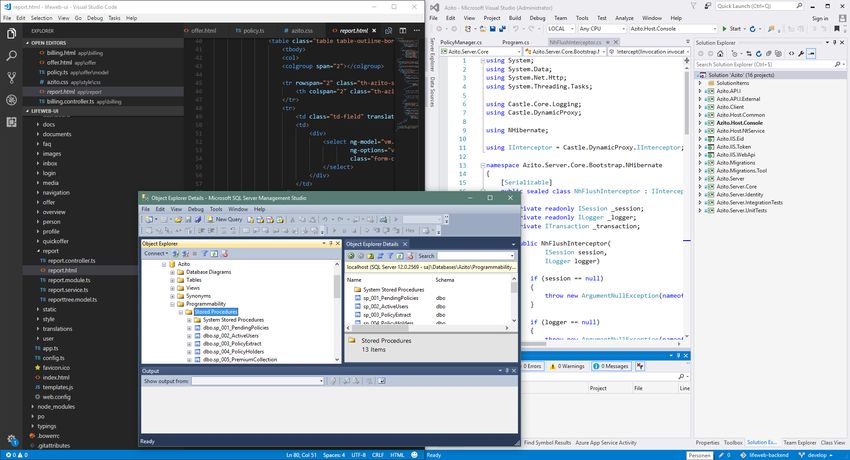The width and height of the screenshot is (850, 460).
Task: Open the Extensions view in VS Code
Action: [x=11, y=122]
